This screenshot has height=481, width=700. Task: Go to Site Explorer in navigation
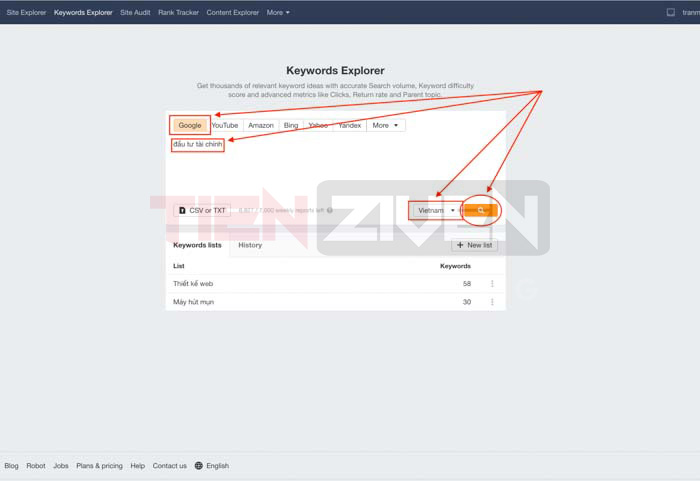26,13
